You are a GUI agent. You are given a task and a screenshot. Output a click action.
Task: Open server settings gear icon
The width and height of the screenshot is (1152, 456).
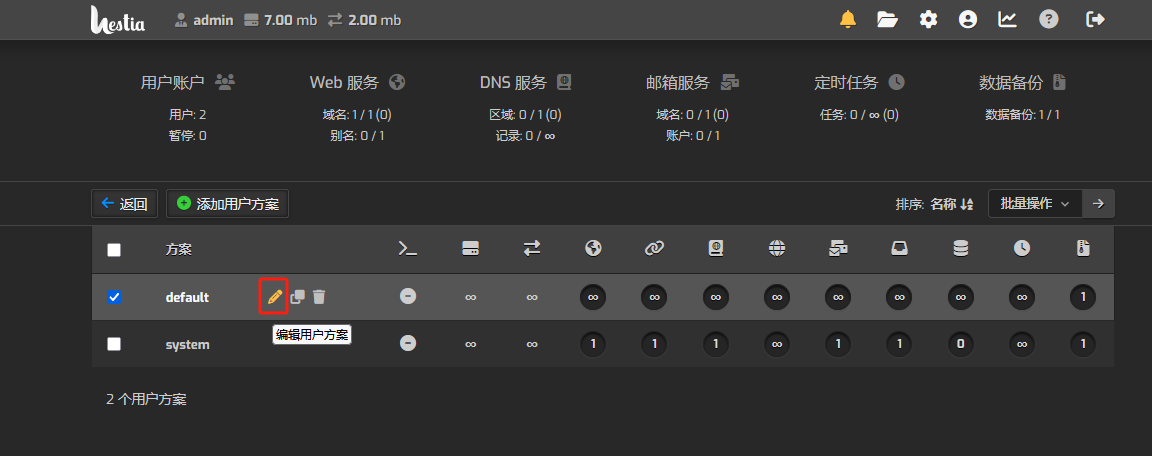[x=929, y=19]
